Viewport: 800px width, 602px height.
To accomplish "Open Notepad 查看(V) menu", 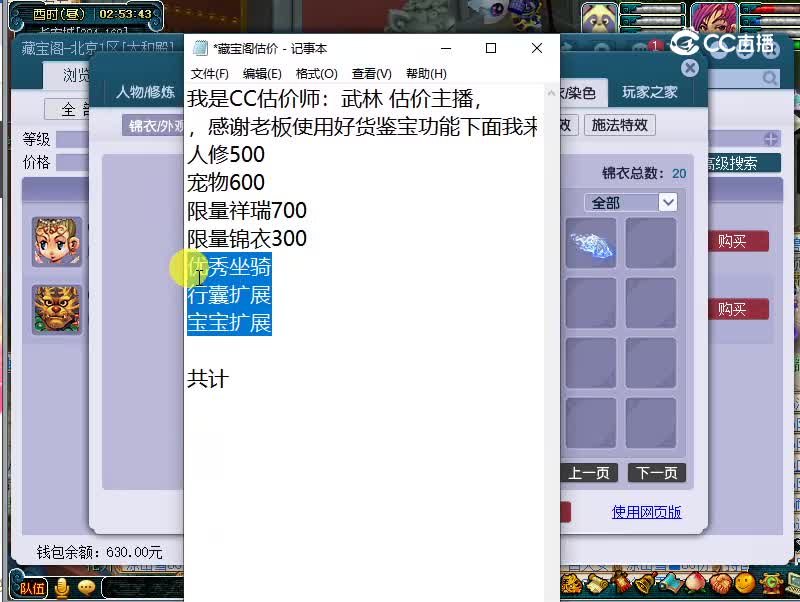I will point(371,74).
